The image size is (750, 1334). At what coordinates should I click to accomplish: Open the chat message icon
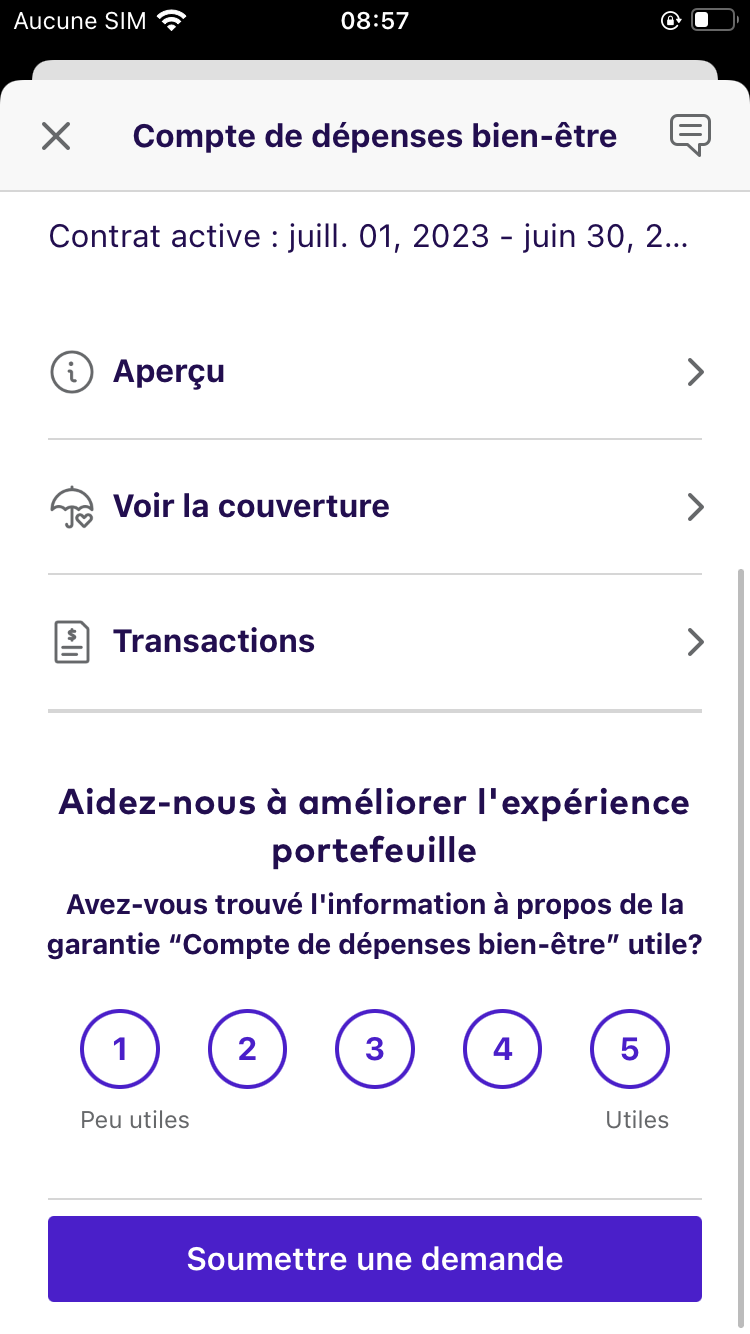click(x=690, y=135)
